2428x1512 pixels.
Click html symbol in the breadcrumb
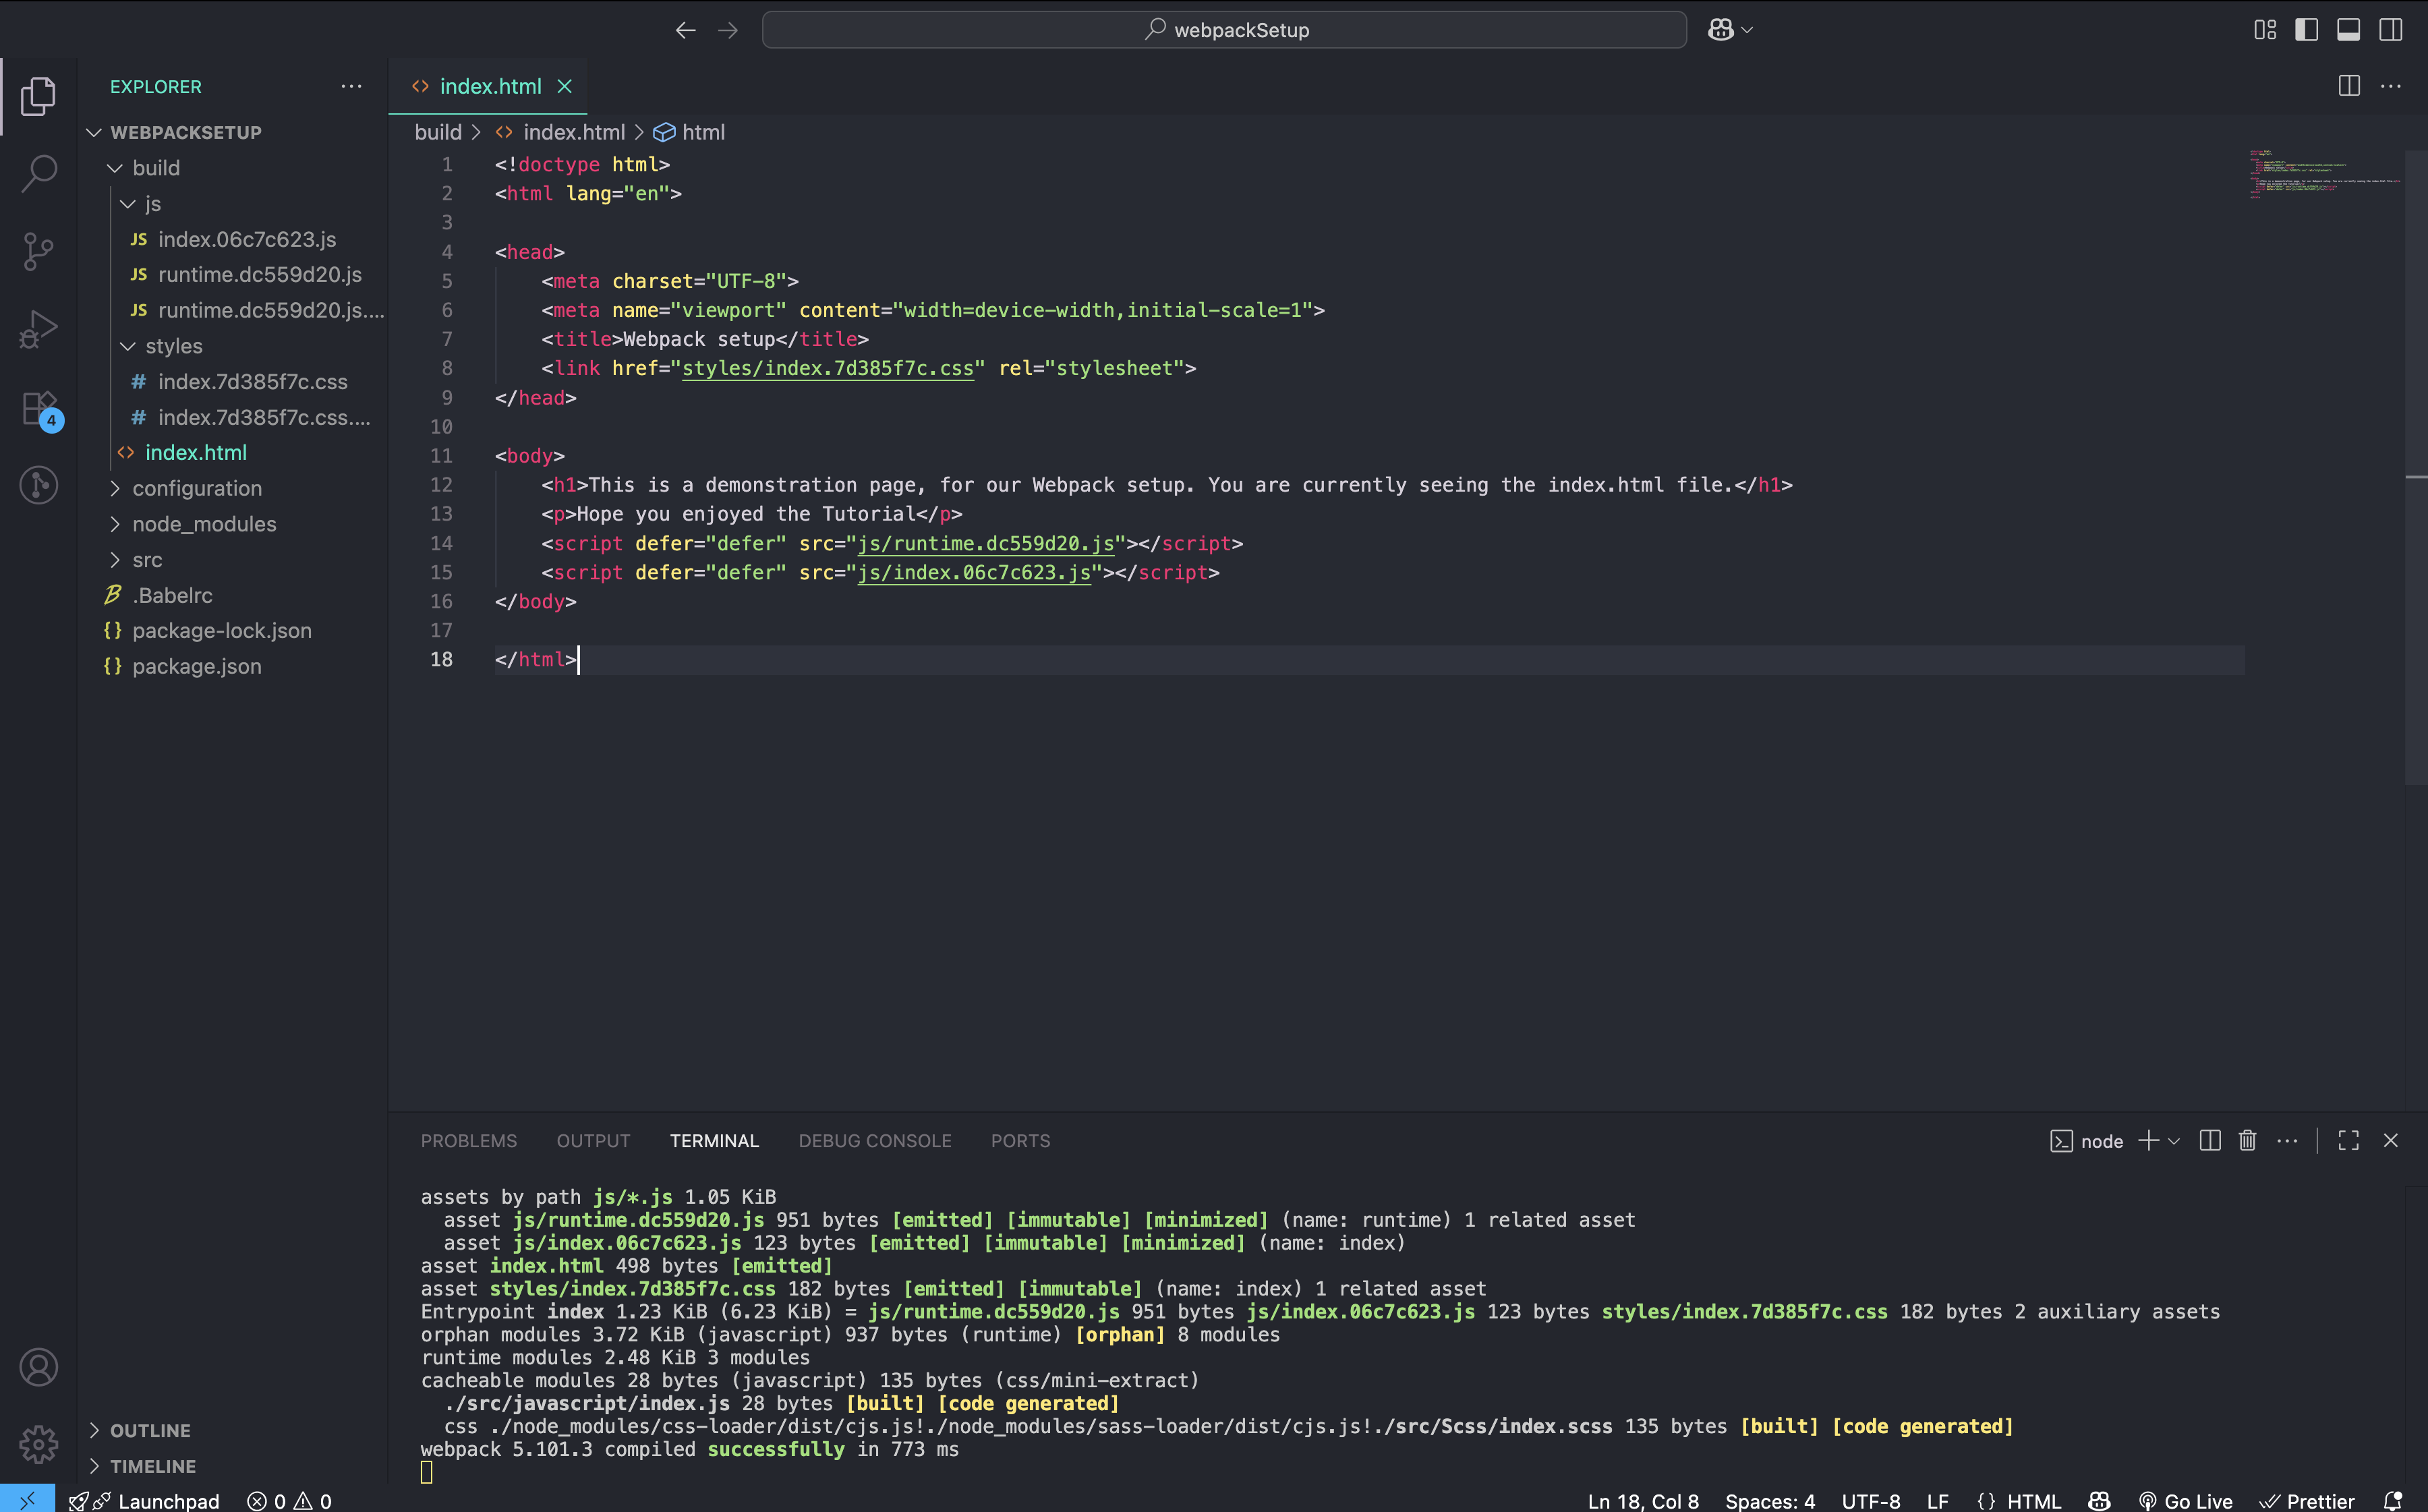click(x=690, y=132)
